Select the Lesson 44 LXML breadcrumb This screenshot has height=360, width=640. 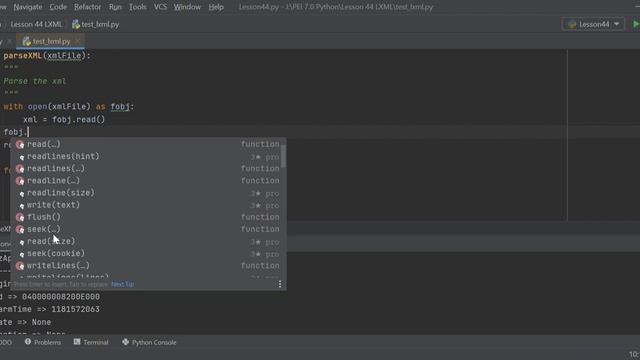coord(36,24)
